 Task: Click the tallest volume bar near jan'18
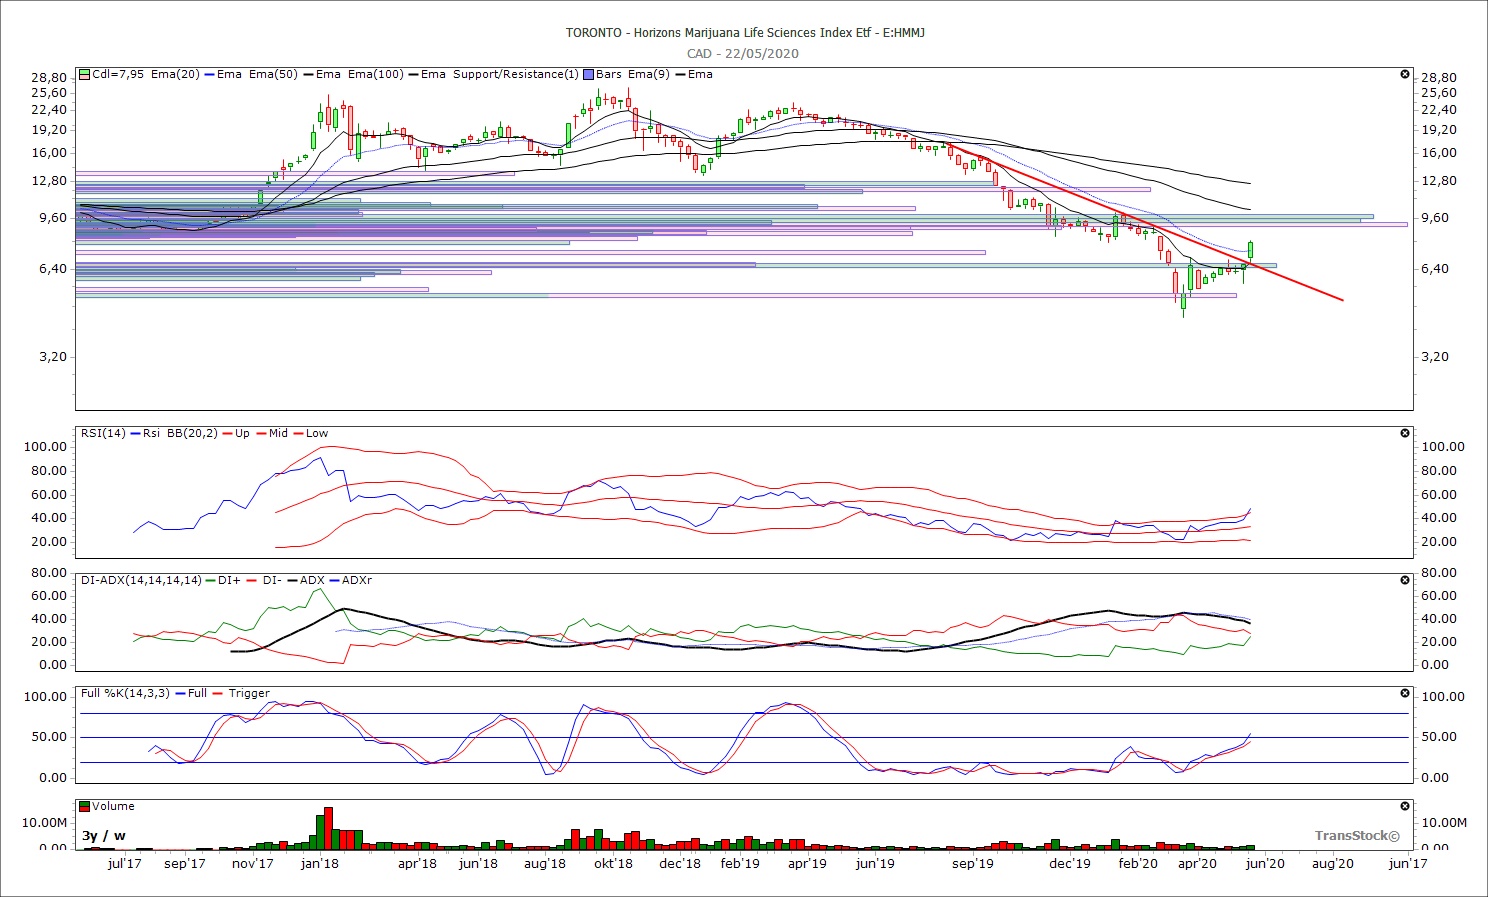[x=328, y=828]
